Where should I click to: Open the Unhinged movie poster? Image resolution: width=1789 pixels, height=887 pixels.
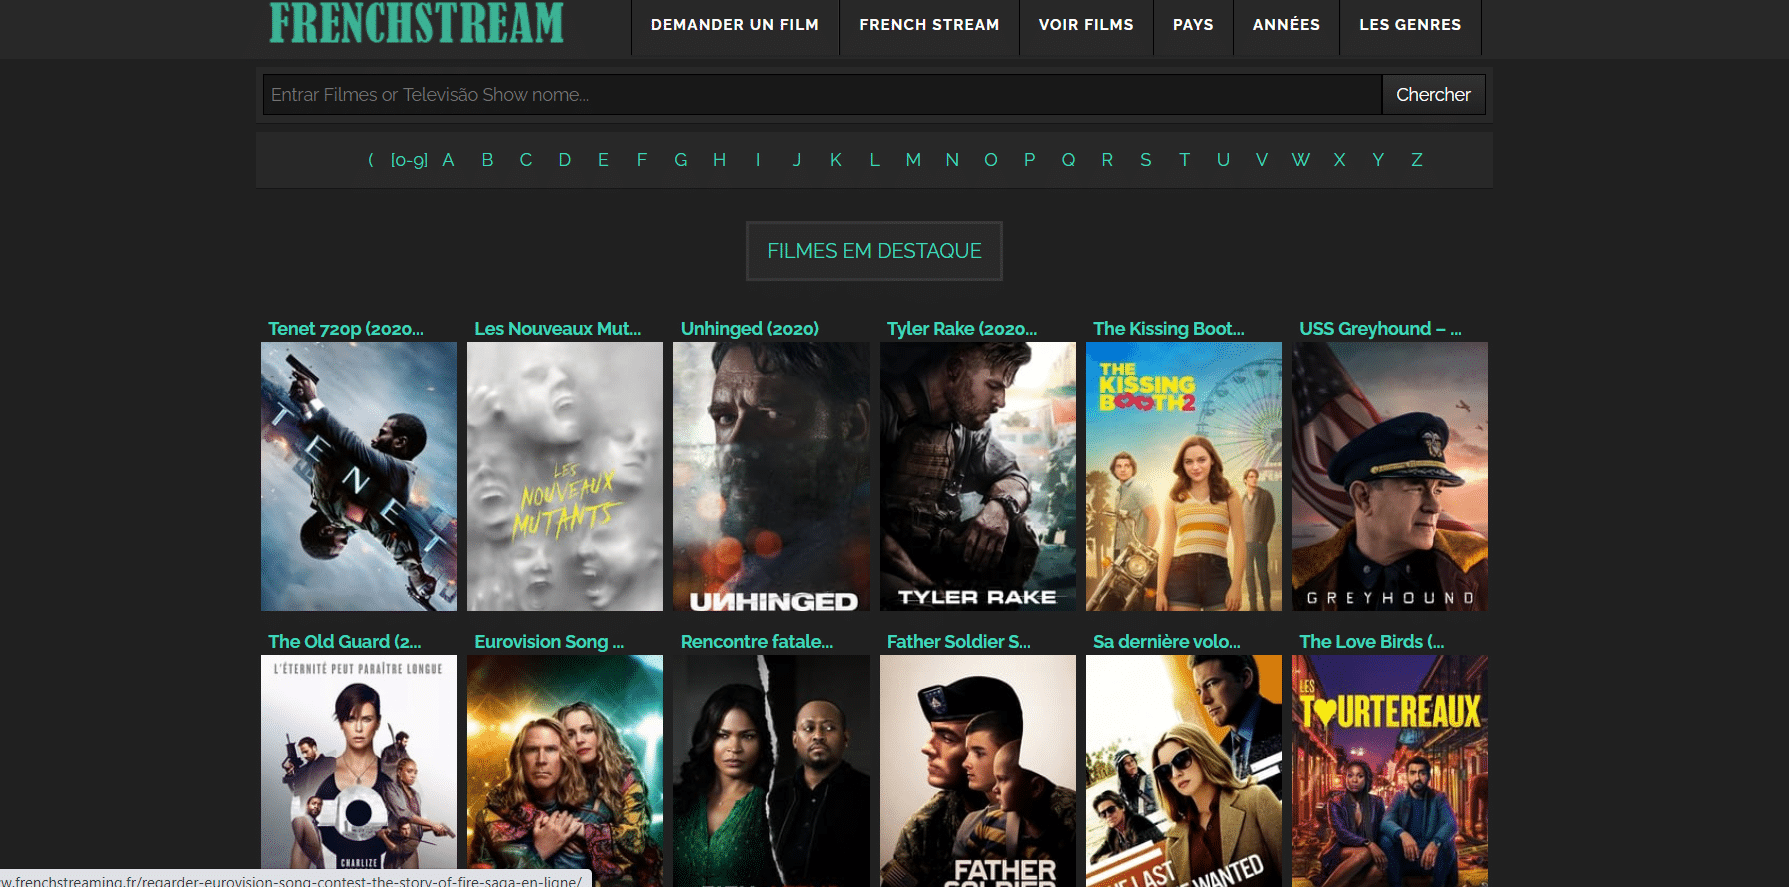[x=771, y=477]
